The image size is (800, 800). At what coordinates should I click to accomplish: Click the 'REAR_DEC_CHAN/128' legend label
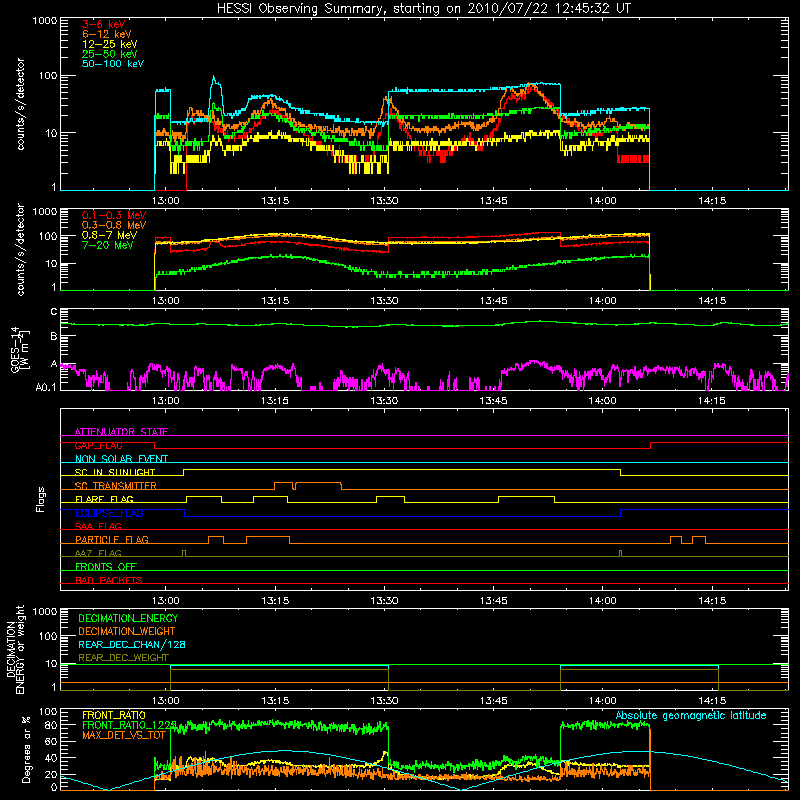click(x=132, y=644)
